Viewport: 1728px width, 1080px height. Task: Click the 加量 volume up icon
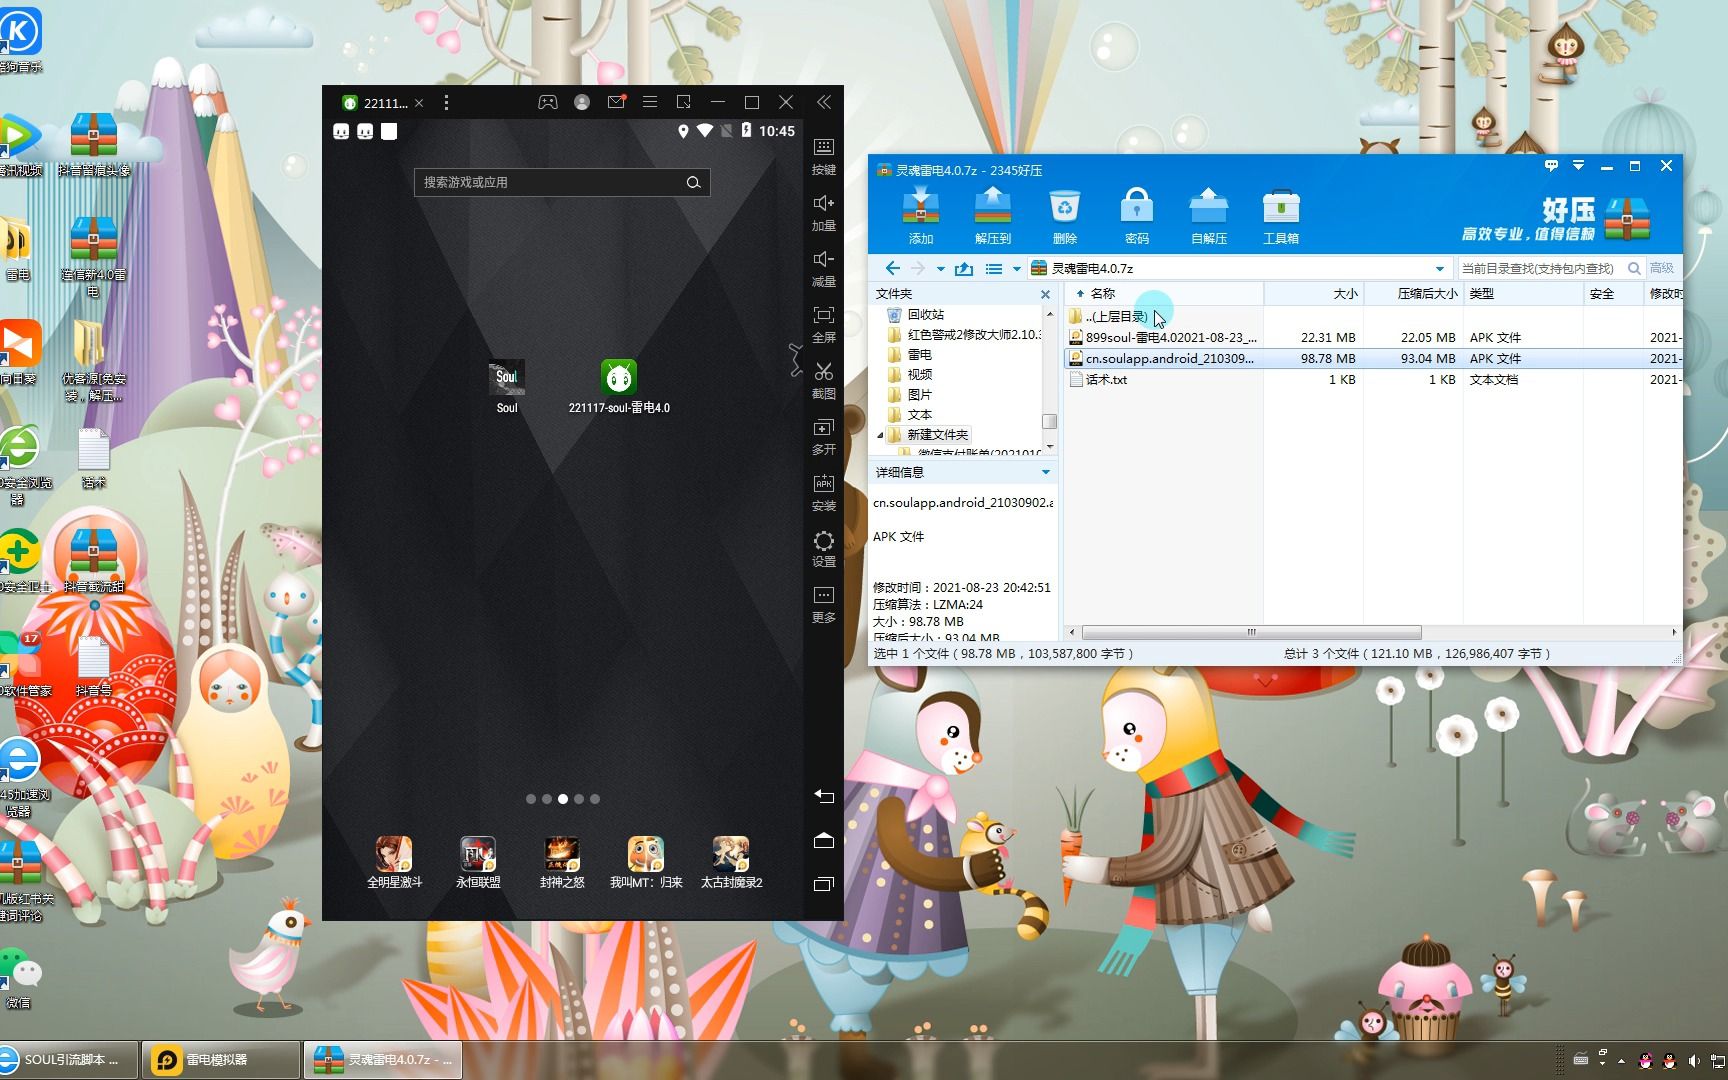824,213
